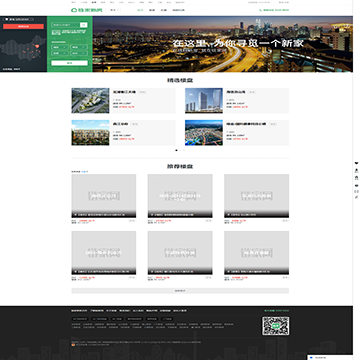This screenshot has width=360, height=360.
Task: Select the last item in the main navigation bar
Action: click(179, 10)
